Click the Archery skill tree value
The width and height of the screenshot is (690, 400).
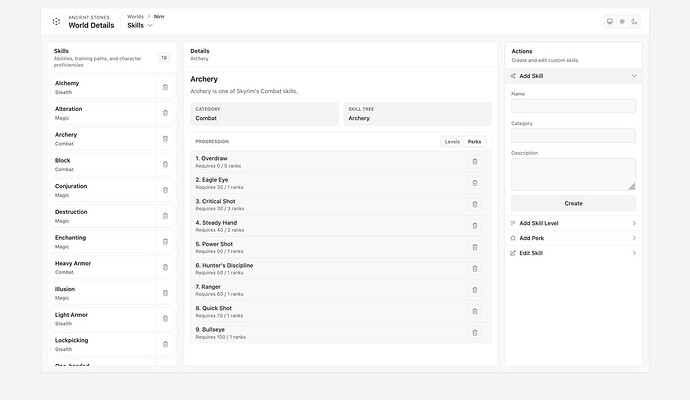tap(359, 118)
